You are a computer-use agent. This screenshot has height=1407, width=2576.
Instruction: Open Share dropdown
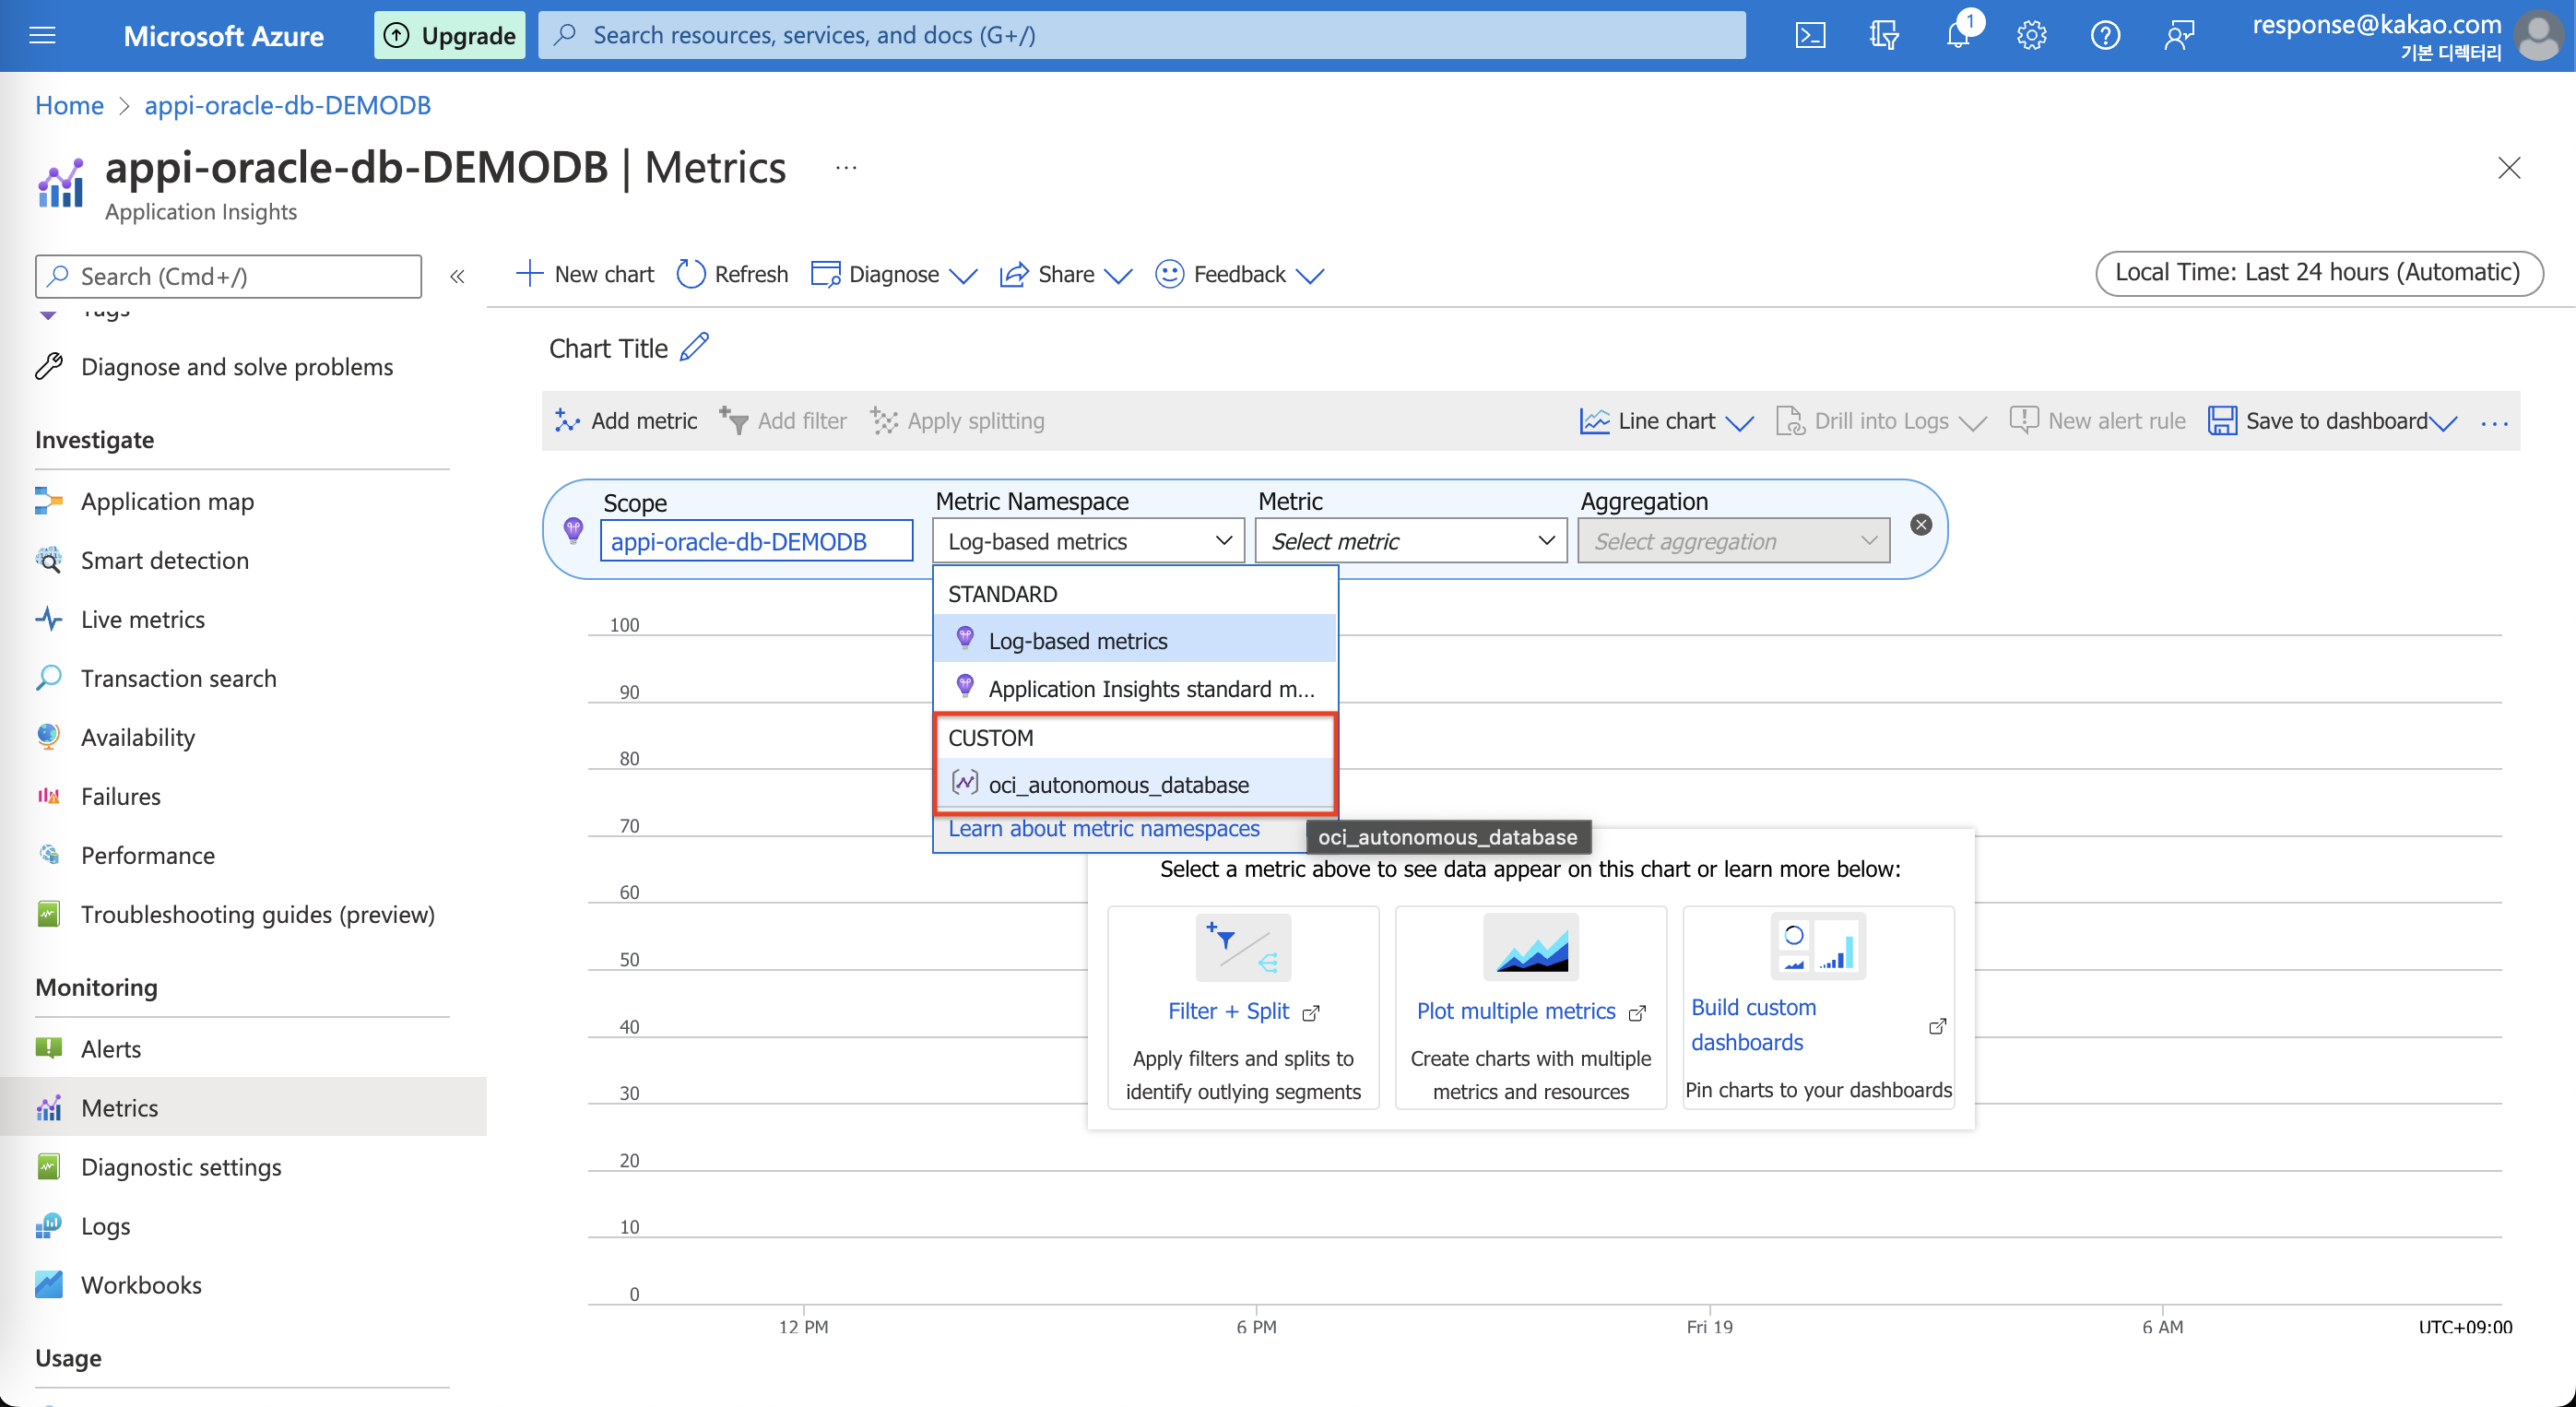coord(1066,274)
